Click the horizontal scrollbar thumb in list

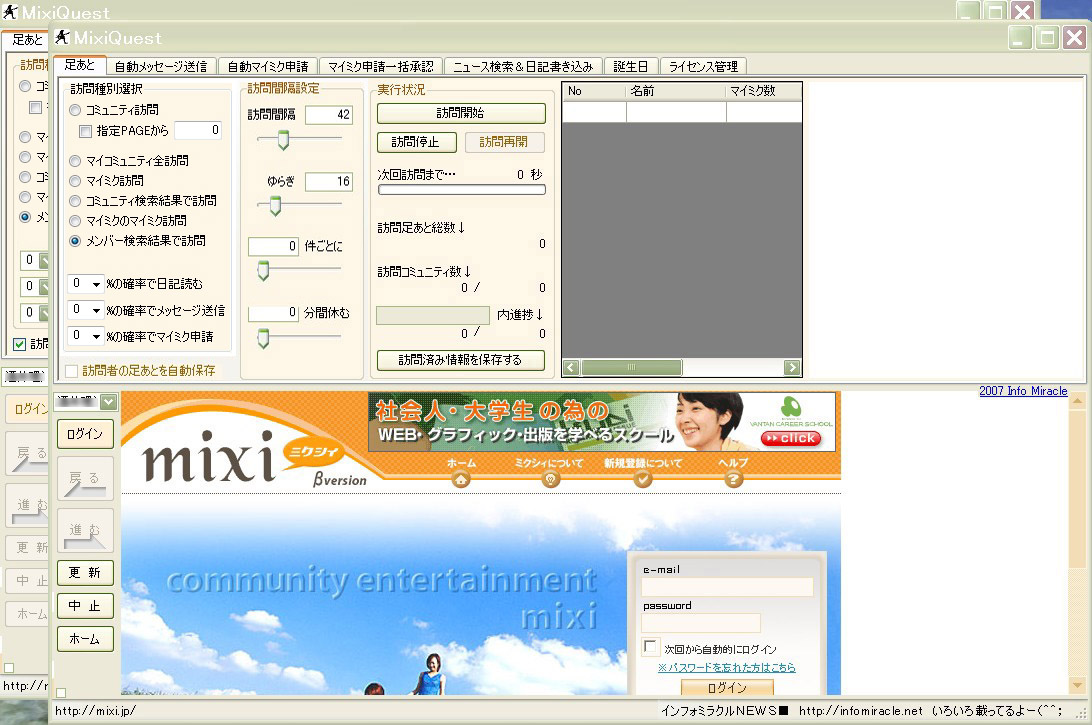632,367
